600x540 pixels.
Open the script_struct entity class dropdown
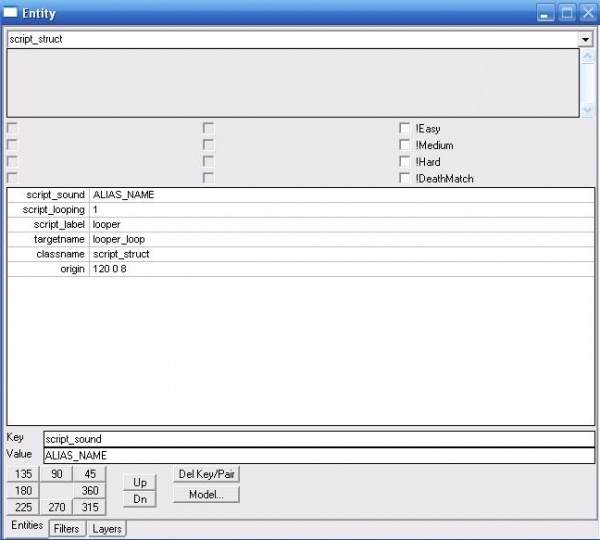(x=585, y=39)
